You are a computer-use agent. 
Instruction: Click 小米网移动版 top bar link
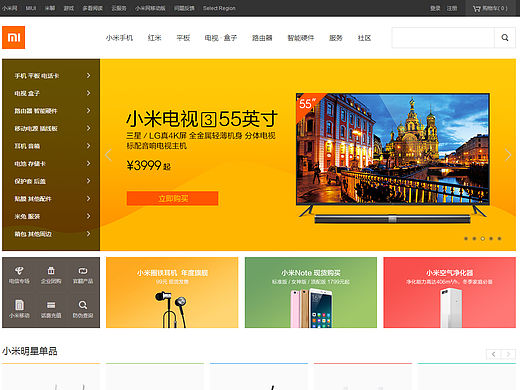150,8
